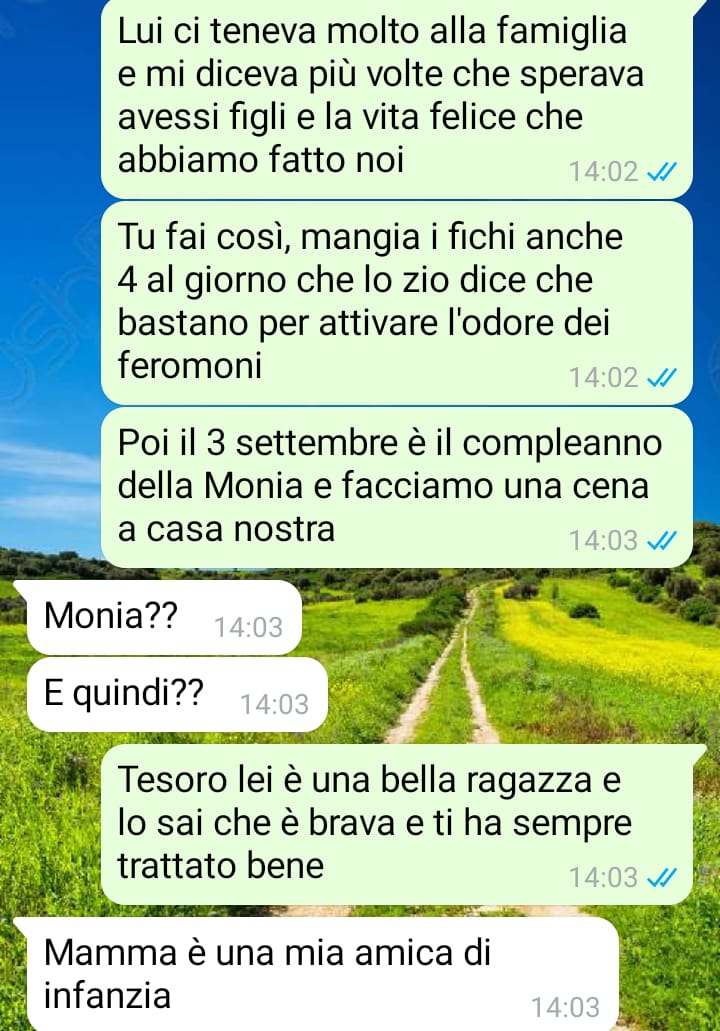The height and width of the screenshot is (1031, 720).
Task: Select the 'Tesoro lei è una bella ragazza' message
Action: click(396, 825)
